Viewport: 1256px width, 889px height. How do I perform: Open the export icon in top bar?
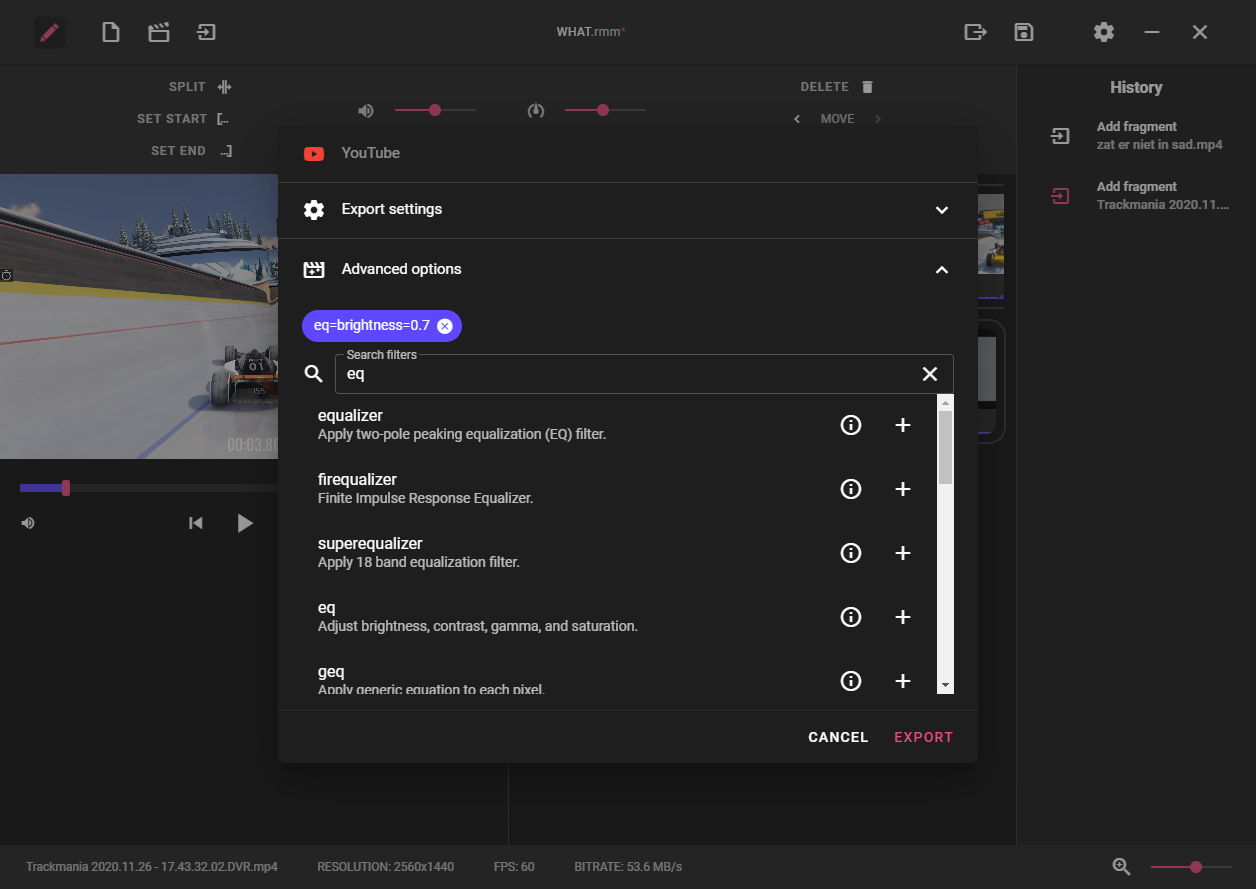[975, 32]
